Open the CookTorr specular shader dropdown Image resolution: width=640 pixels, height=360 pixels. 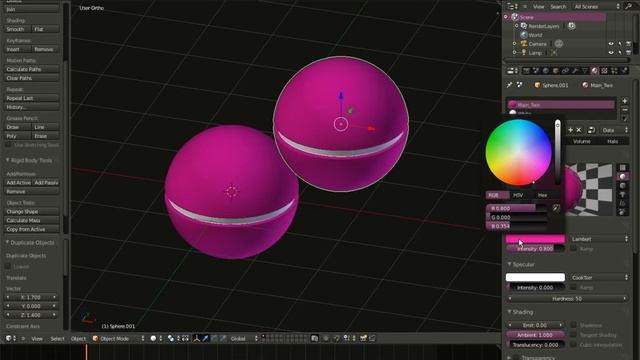click(x=600, y=278)
